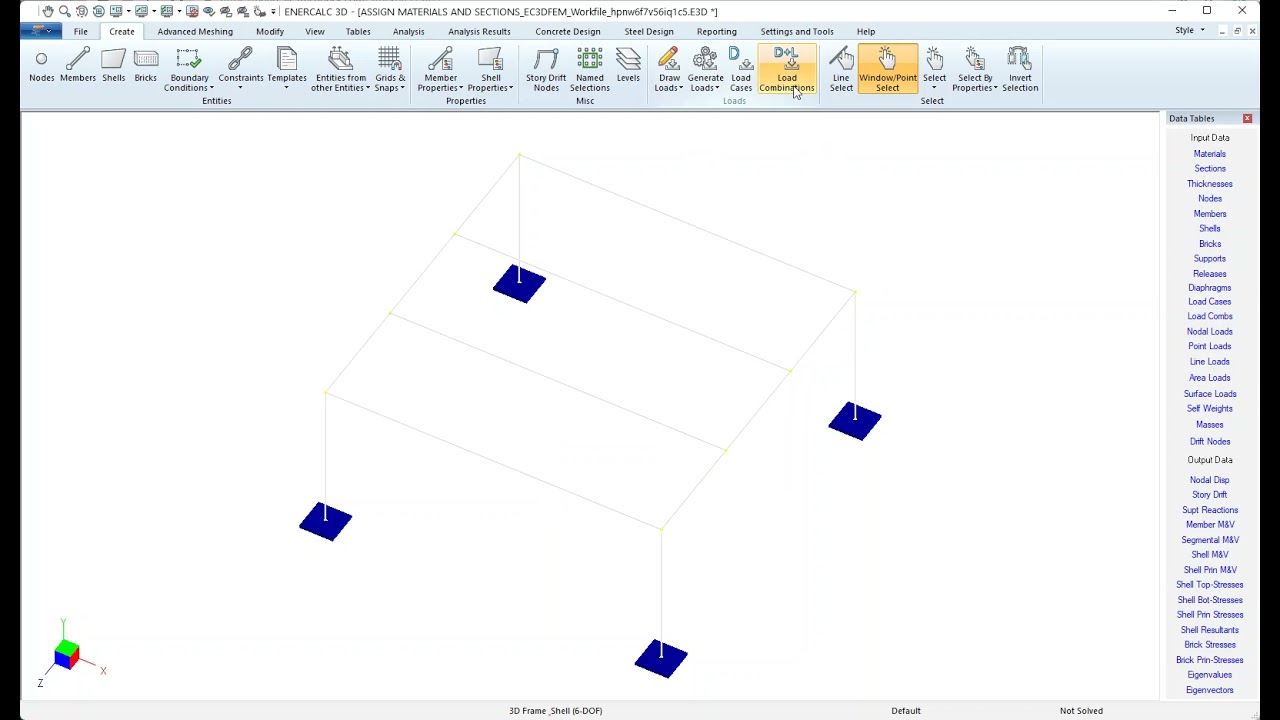Open the Analysis Results tab
The image size is (1280, 720).
pos(479,31)
